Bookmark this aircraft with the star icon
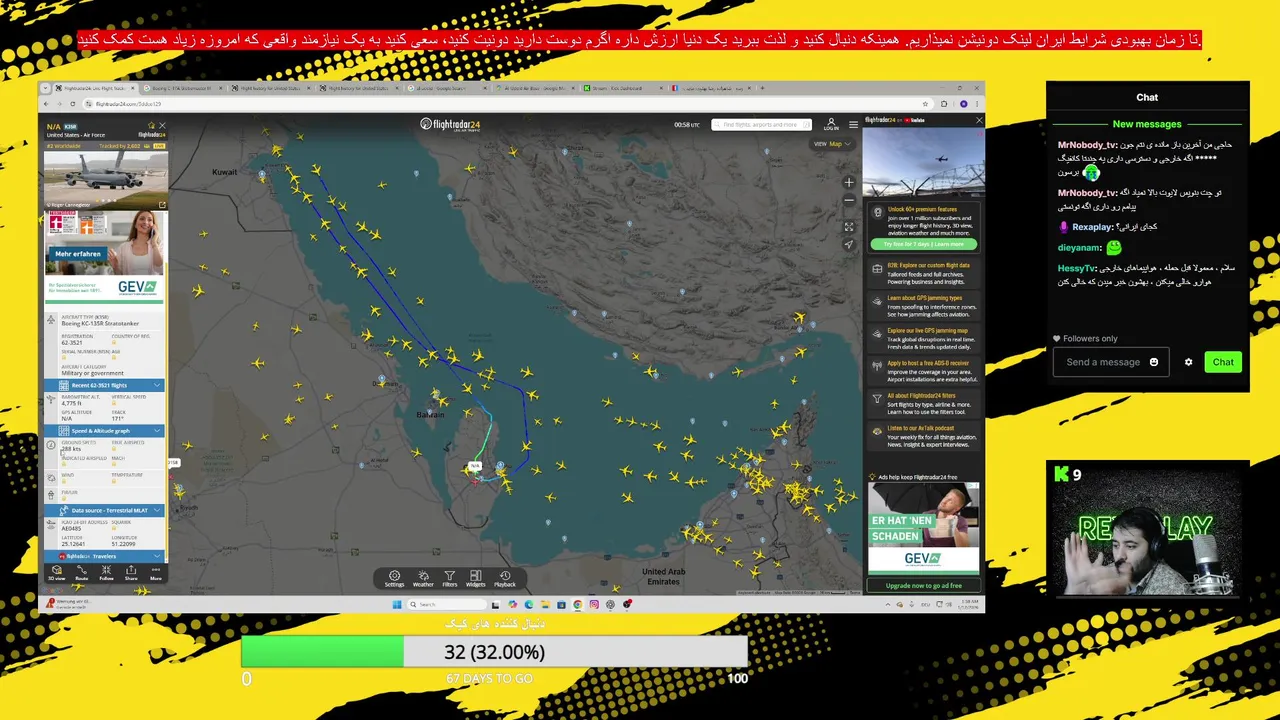 pos(152,126)
